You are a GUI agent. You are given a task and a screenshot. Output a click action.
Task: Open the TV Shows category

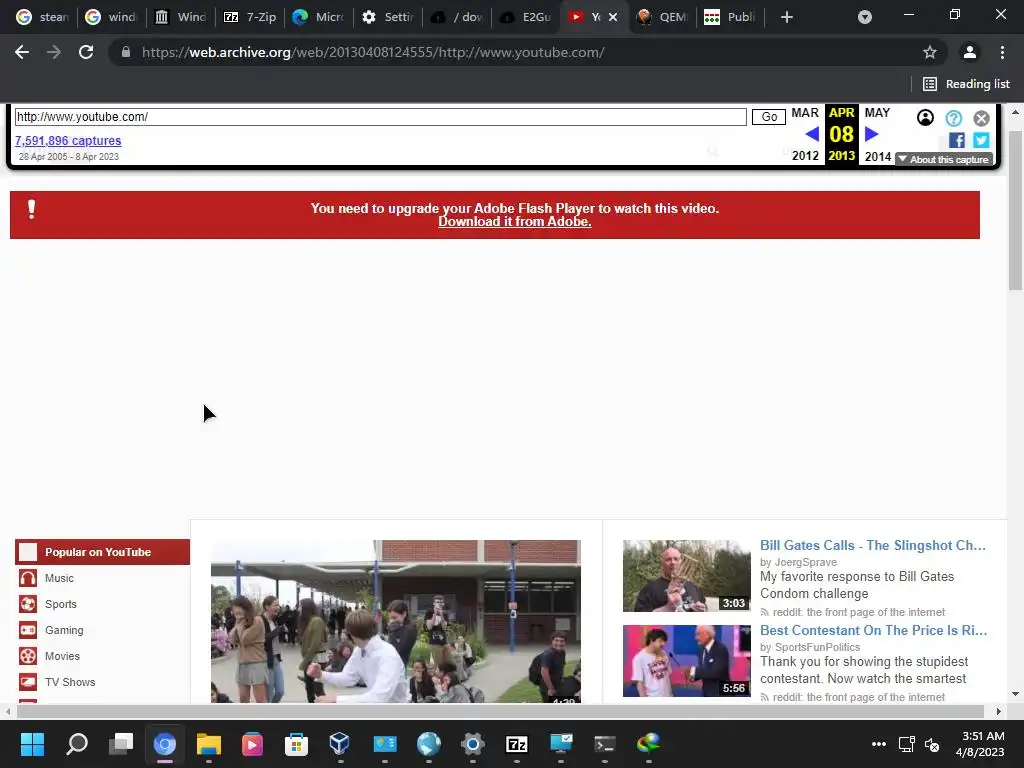70,682
